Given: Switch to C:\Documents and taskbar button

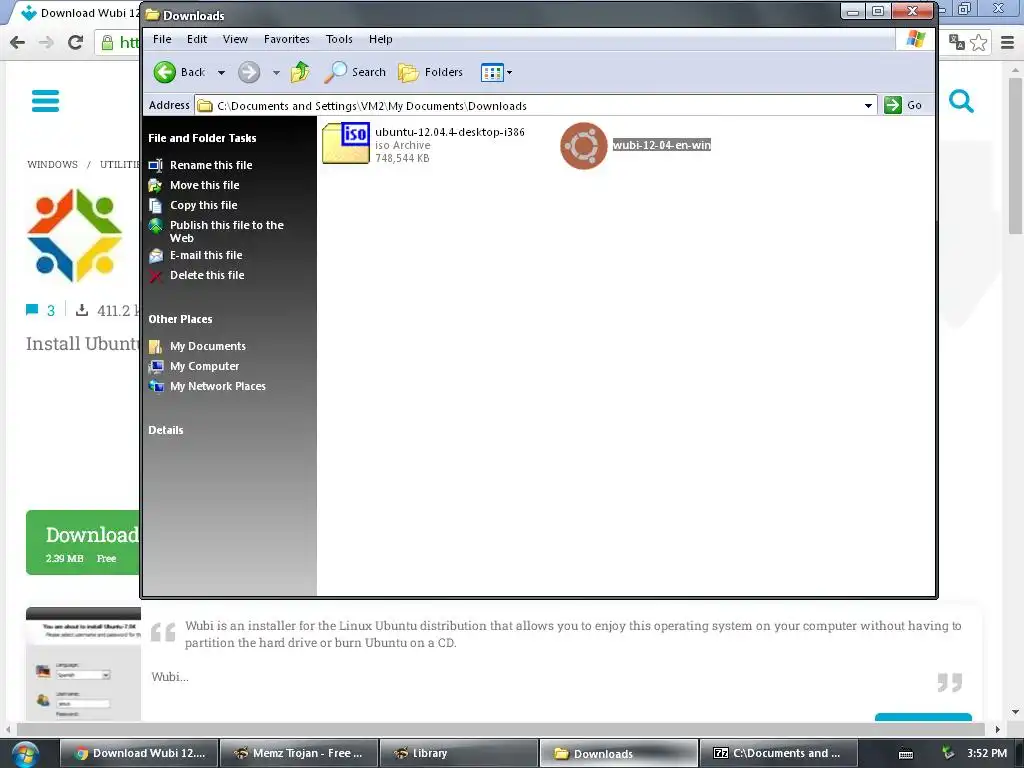Looking at the screenshot, I should tap(778, 753).
